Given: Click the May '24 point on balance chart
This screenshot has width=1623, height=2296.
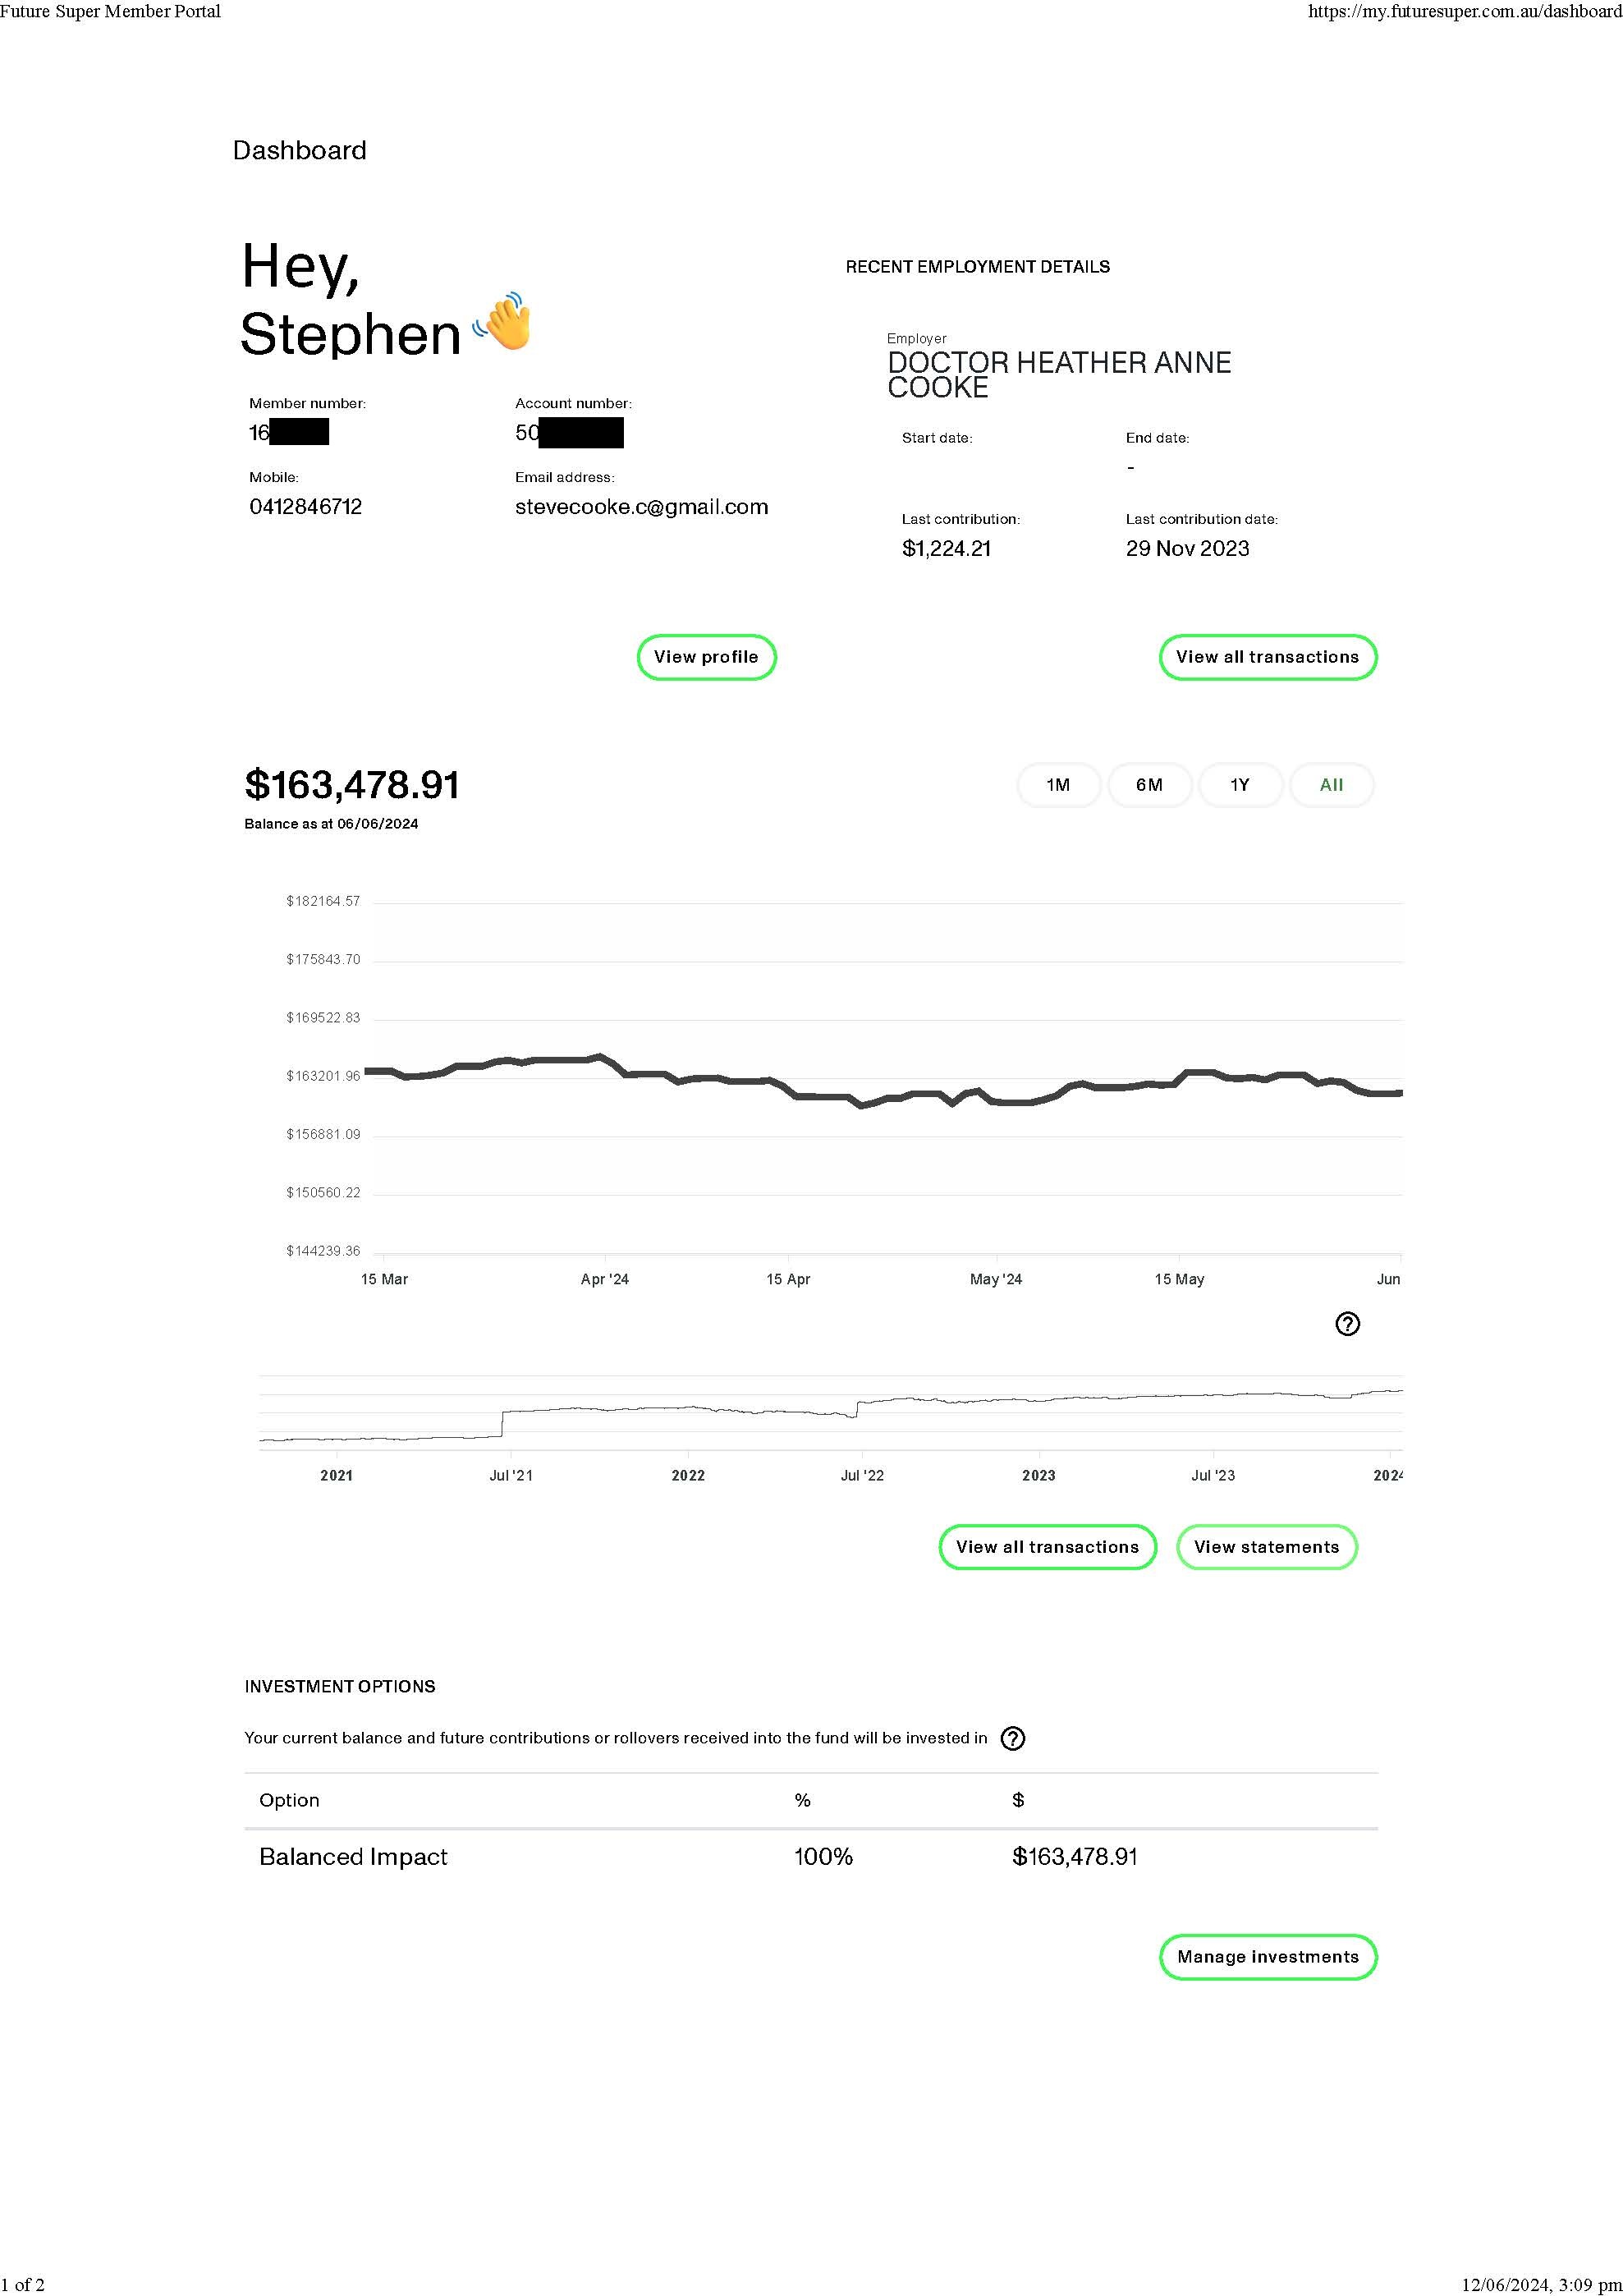Looking at the screenshot, I should click(996, 1102).
